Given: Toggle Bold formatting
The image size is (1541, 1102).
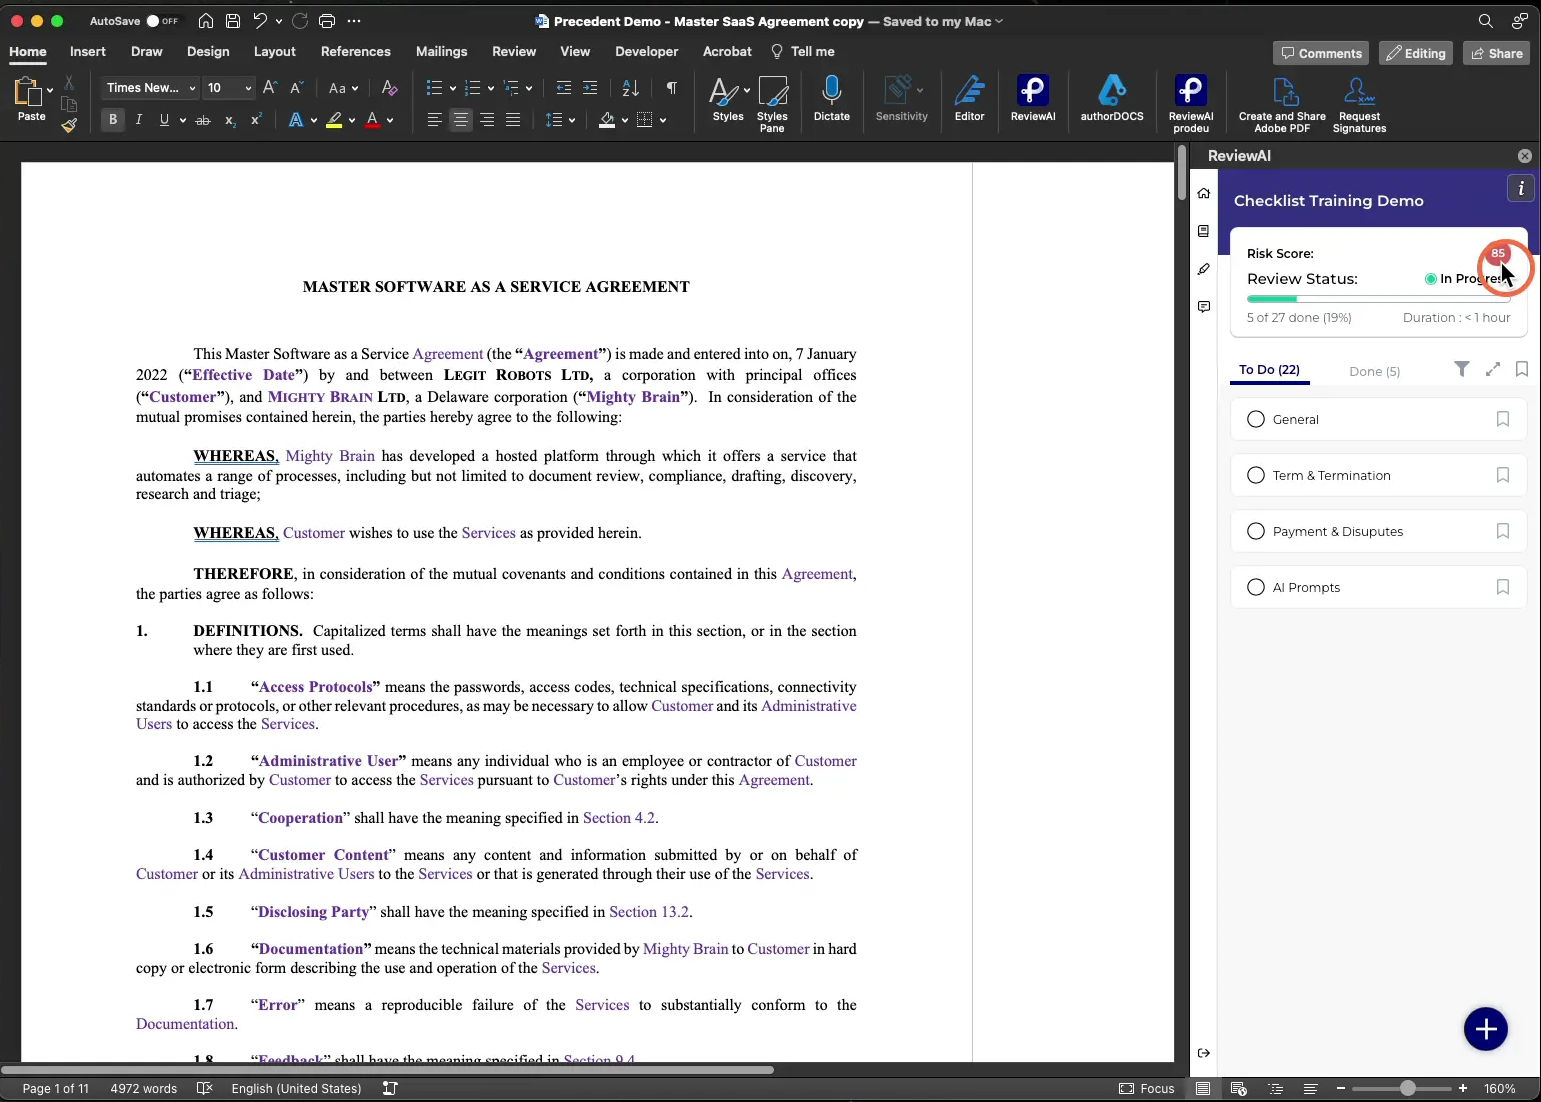Looking at the screenshot, I should (x=113, y=120).
